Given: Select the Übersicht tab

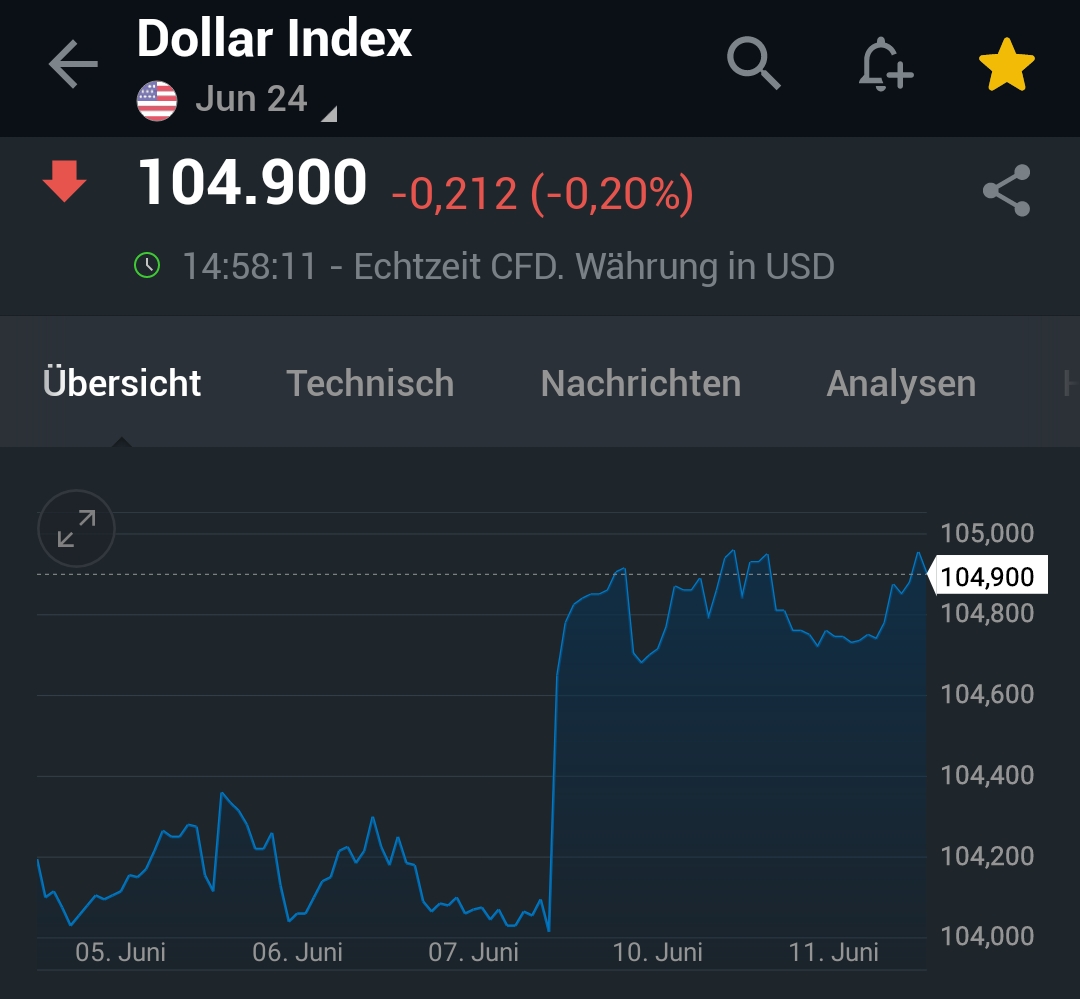Looking at the screenshot, I should point(122,384).
